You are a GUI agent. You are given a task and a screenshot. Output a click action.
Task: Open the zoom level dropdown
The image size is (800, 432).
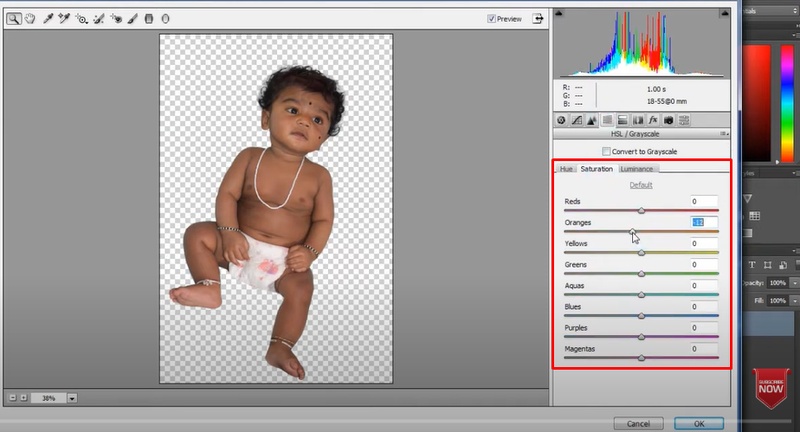coord(72,398)
